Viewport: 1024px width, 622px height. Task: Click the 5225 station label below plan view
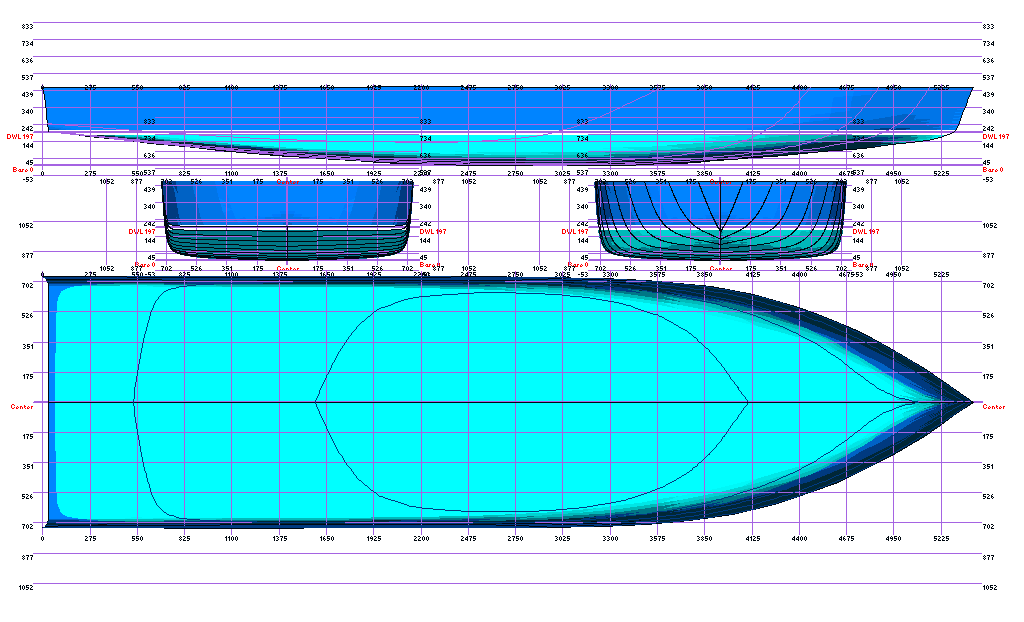pos(941,538)
